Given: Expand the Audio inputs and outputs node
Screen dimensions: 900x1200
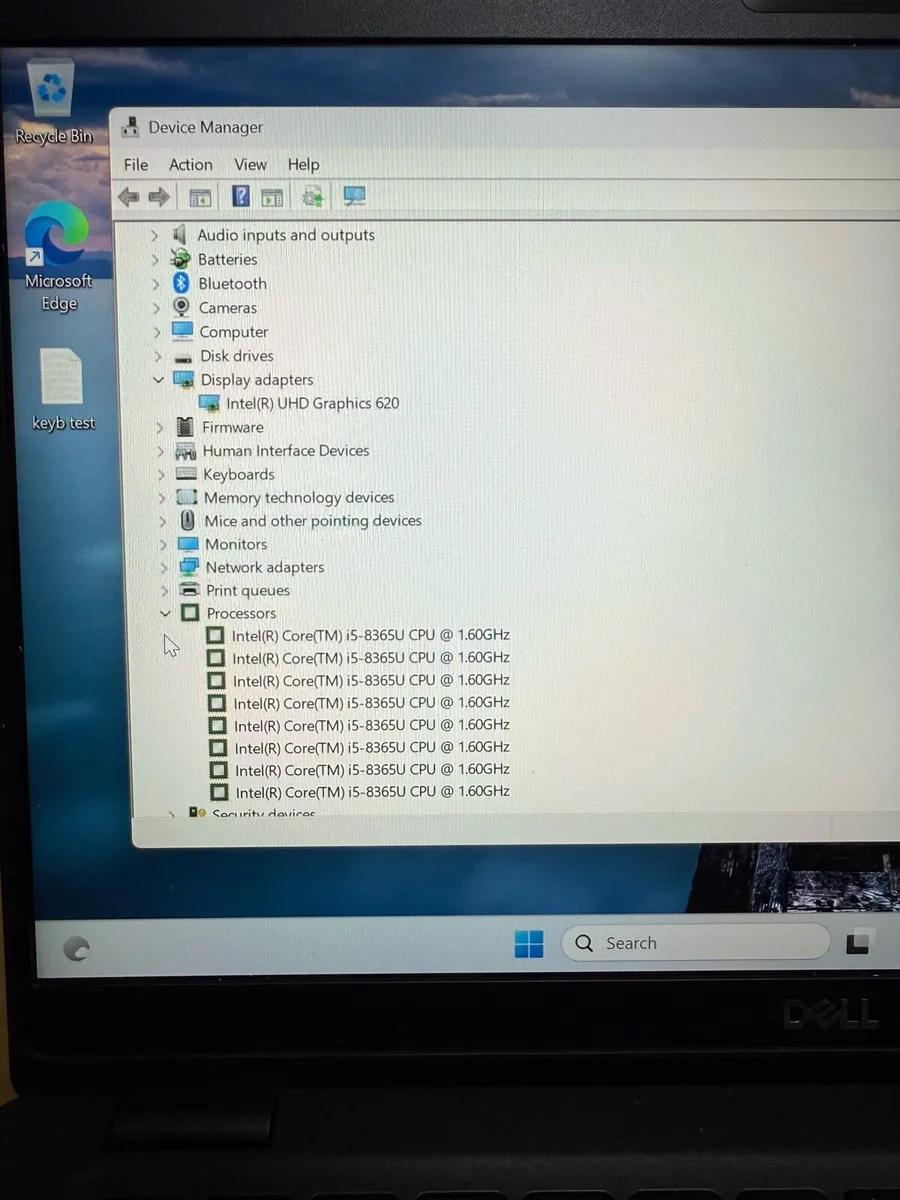Looking at the screenshot, I should click(x=154, y=235).
